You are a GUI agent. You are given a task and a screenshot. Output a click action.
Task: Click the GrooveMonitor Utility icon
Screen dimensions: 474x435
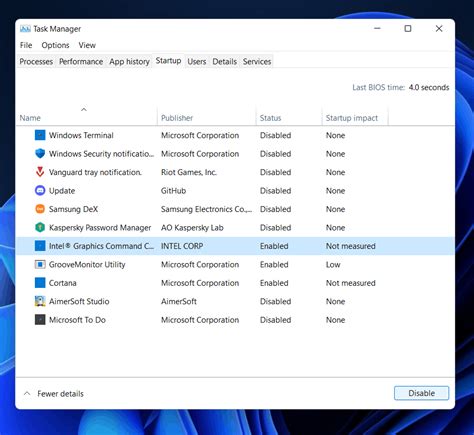pyautogui.click(x=40, y=264)
